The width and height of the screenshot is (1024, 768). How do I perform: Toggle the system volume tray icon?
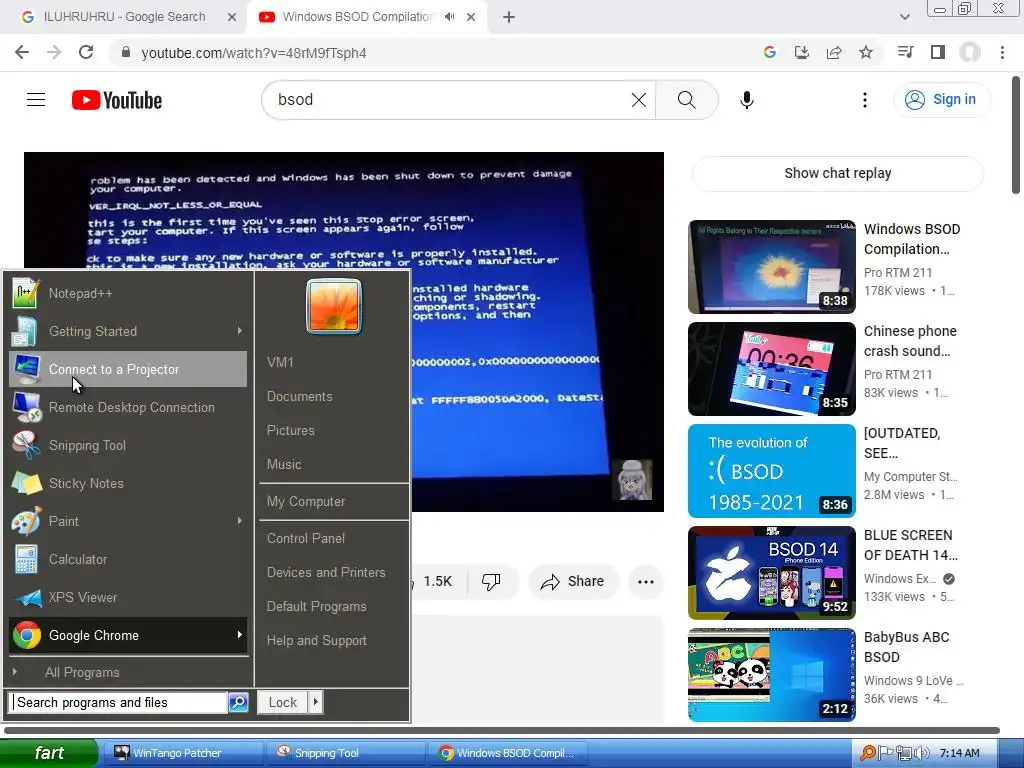coord(921,753)
